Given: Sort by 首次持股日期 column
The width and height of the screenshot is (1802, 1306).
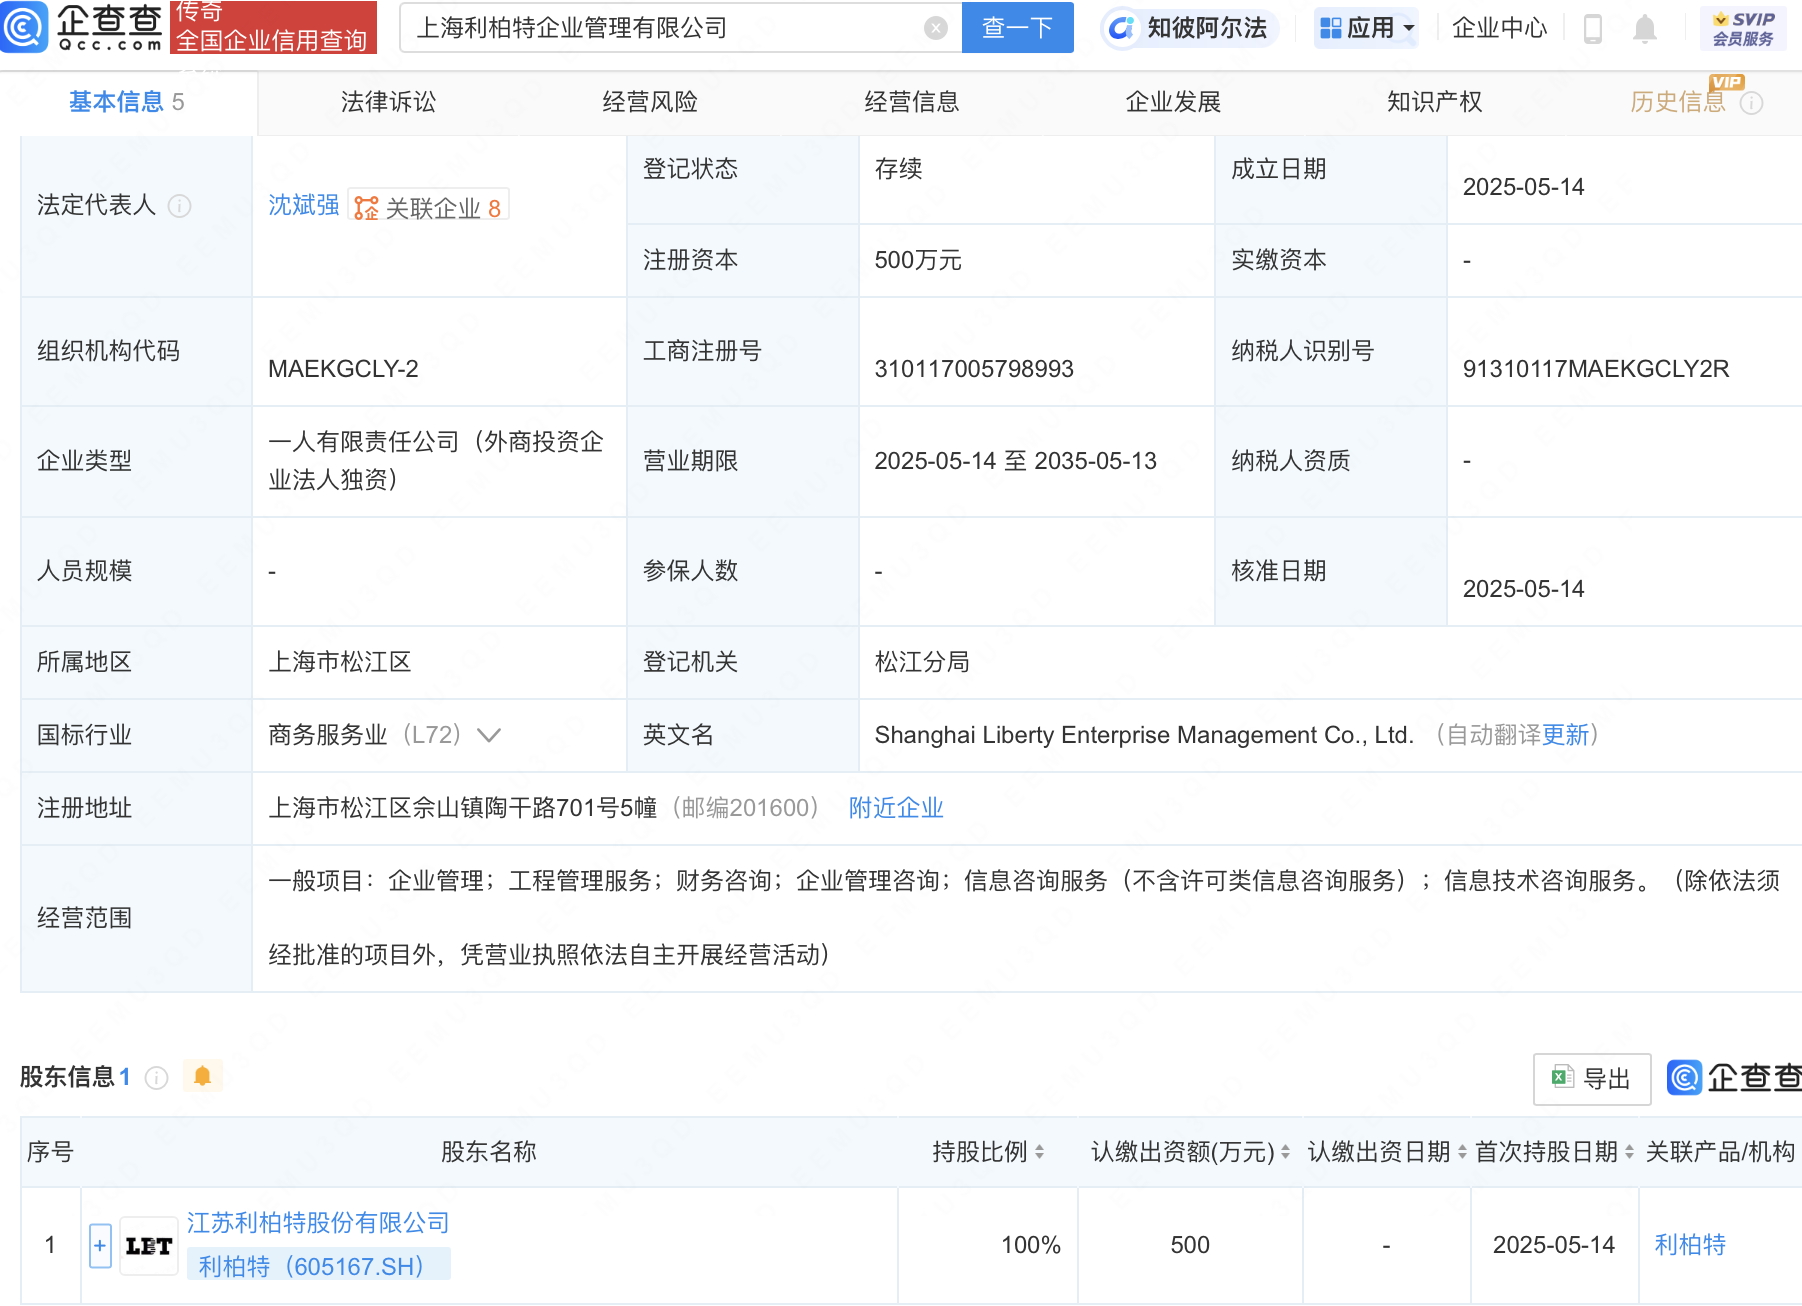Looking at the screenshot, I should click(1629, 1152).
